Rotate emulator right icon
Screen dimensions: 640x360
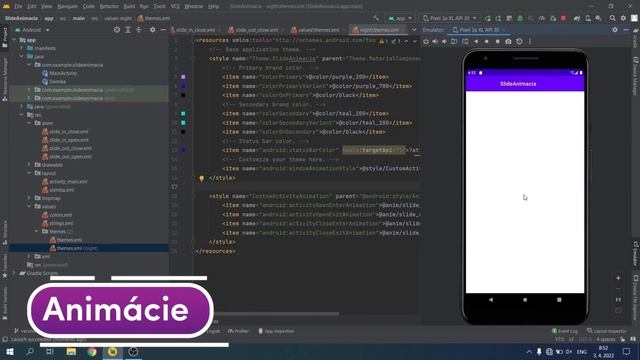point(465,41)
